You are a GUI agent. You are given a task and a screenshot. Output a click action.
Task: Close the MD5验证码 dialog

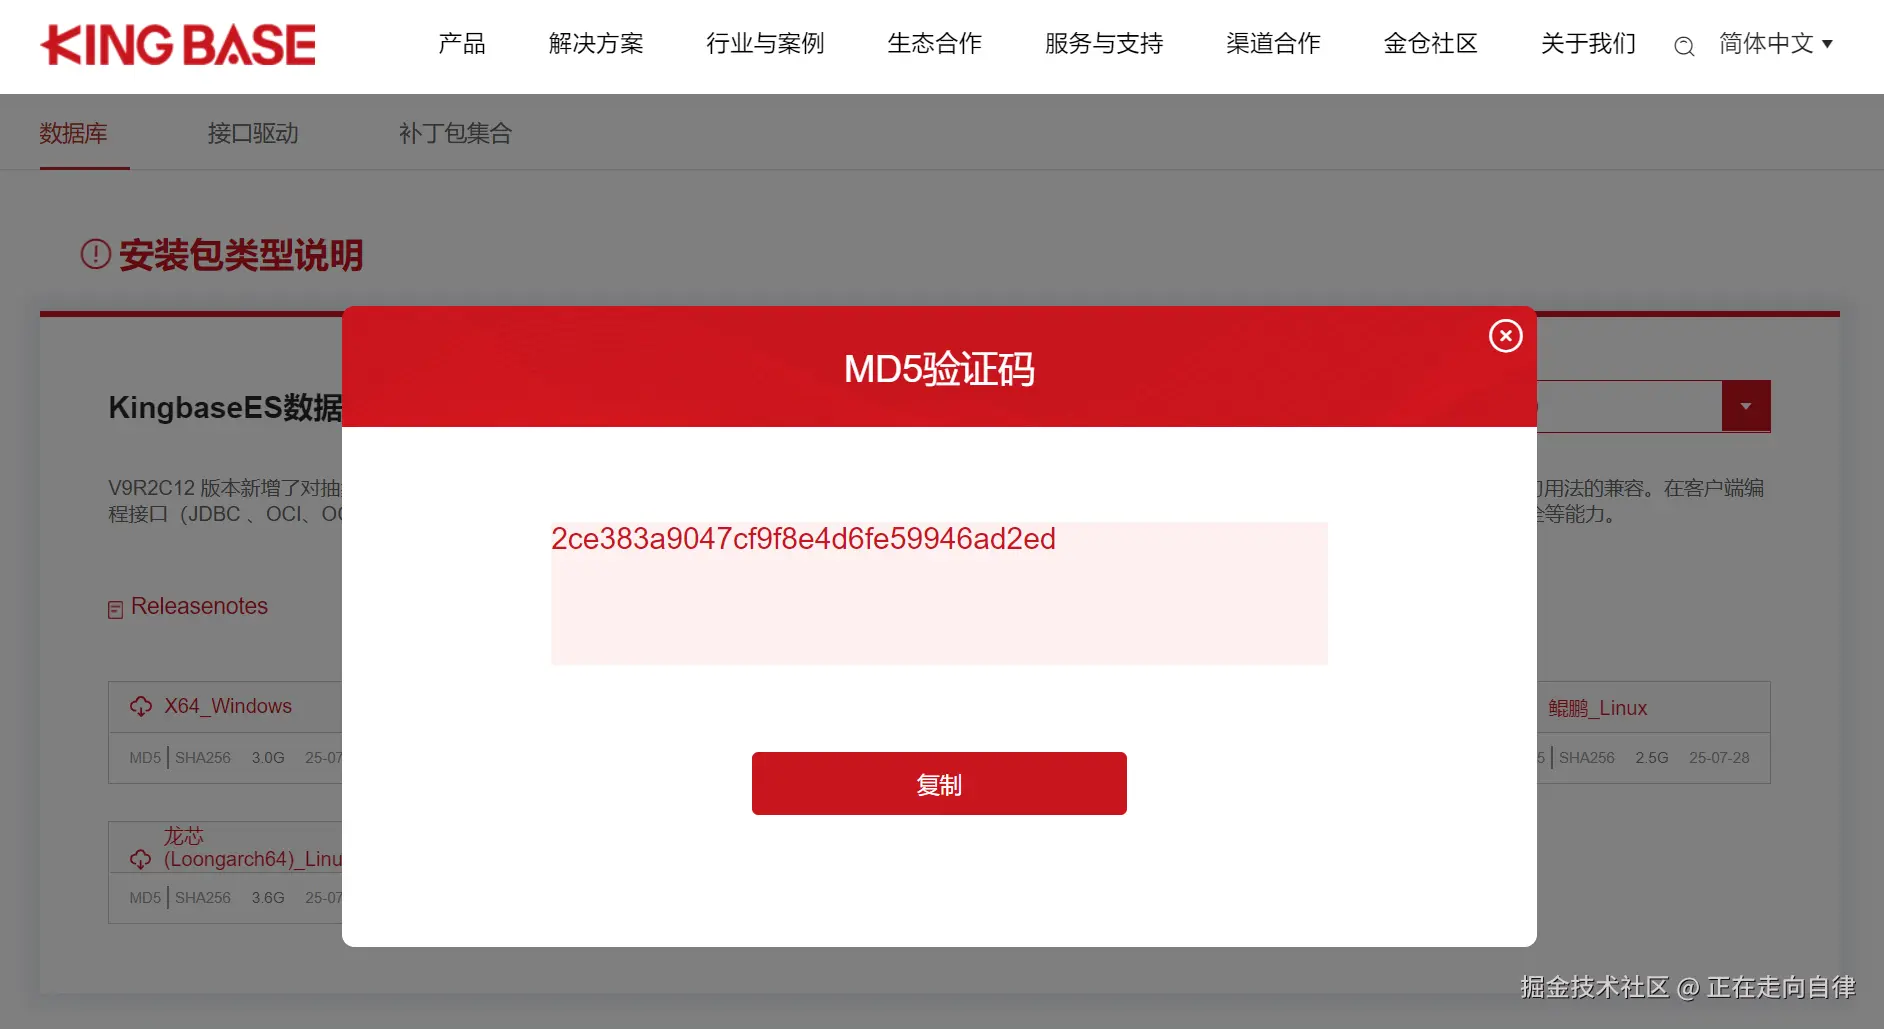pos(1505,336)
